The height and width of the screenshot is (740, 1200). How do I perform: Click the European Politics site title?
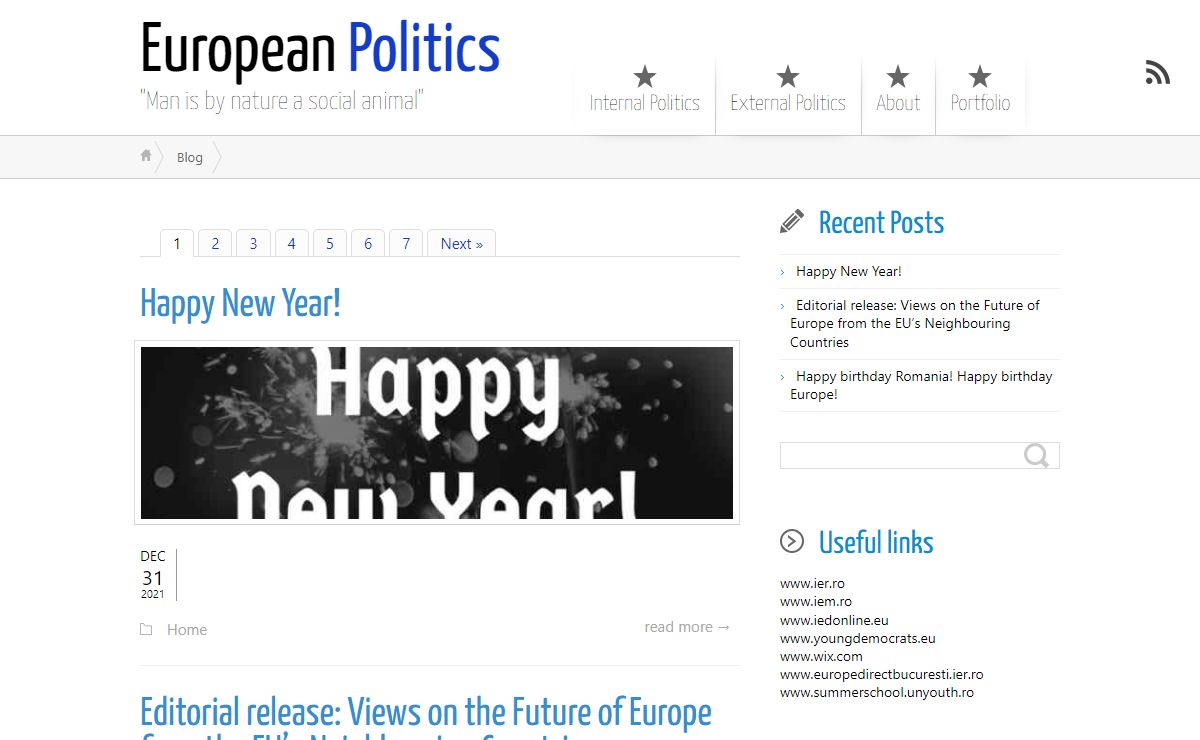320,49
